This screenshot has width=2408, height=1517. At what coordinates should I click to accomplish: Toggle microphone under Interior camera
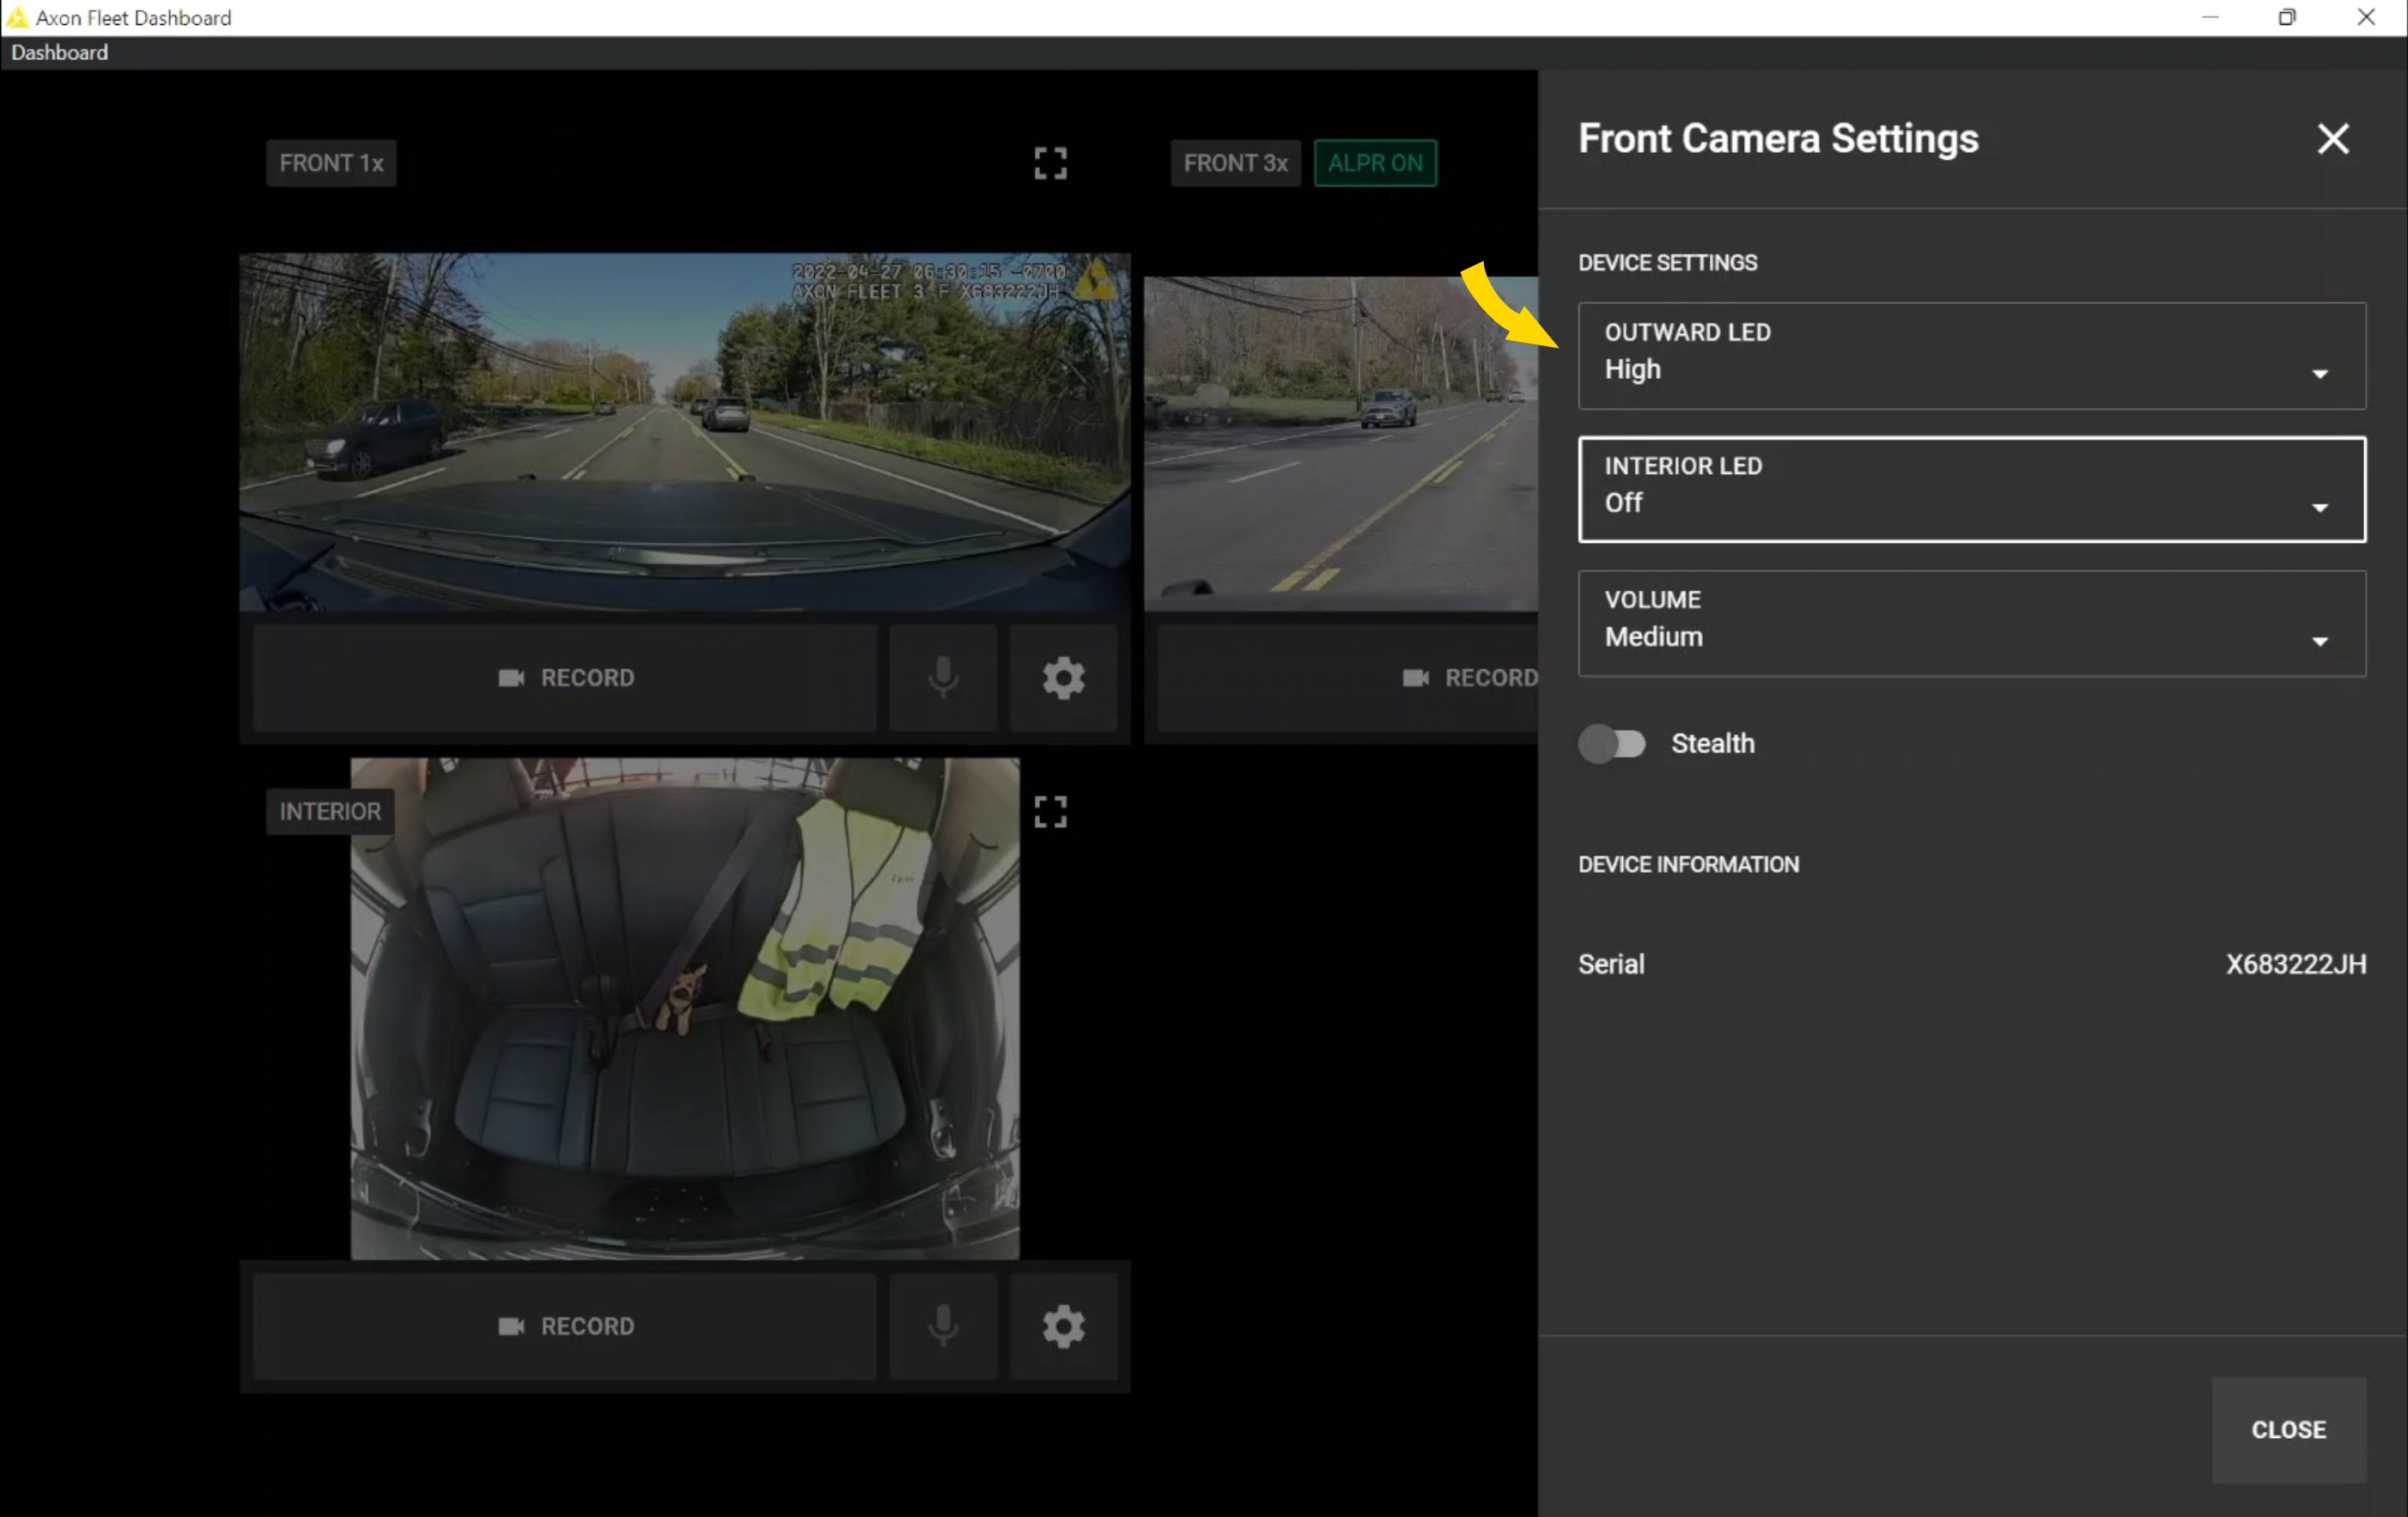(942, 1326)
